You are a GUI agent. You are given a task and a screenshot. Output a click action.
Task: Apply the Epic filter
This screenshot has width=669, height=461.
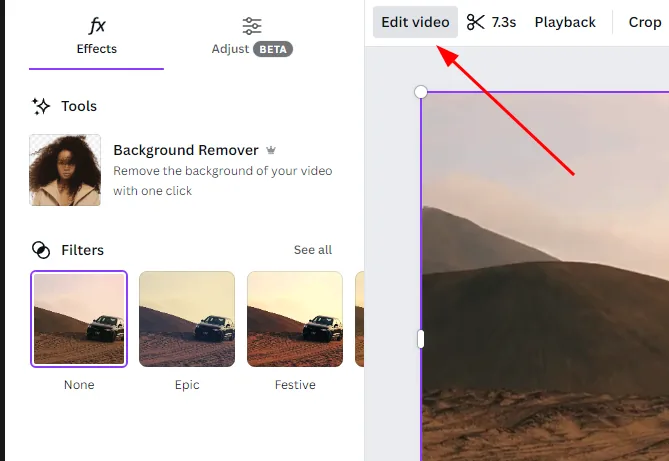tap(187, 319)
